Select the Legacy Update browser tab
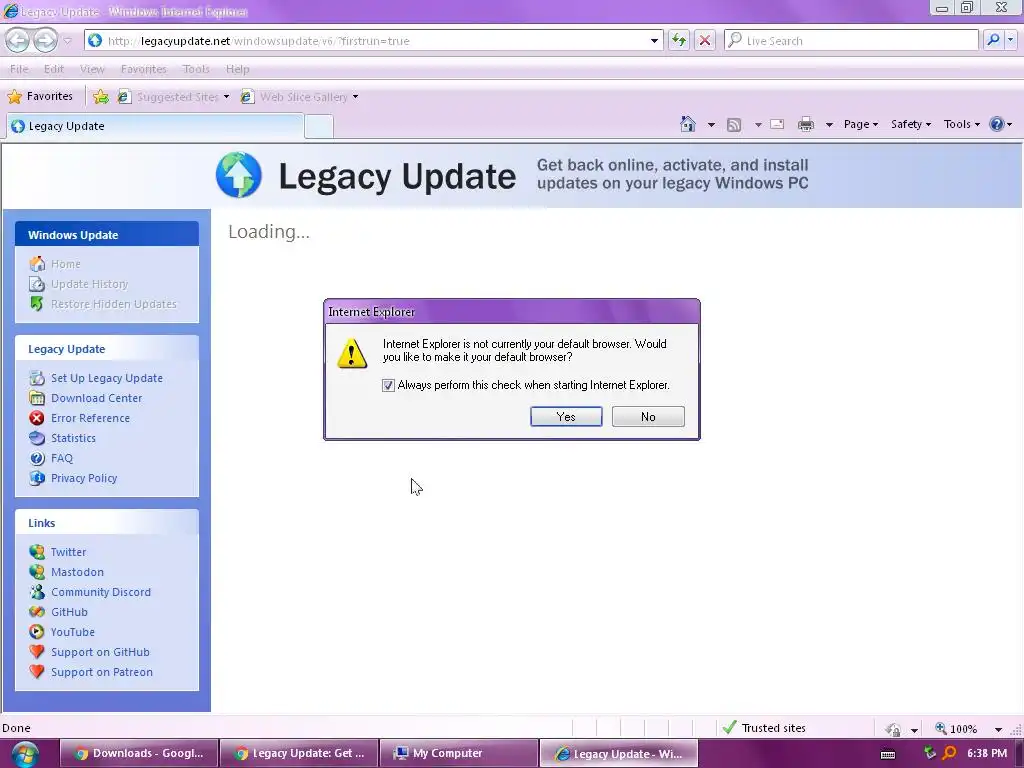The width and height of the screenshot is (1024, 768). [155, 126]
